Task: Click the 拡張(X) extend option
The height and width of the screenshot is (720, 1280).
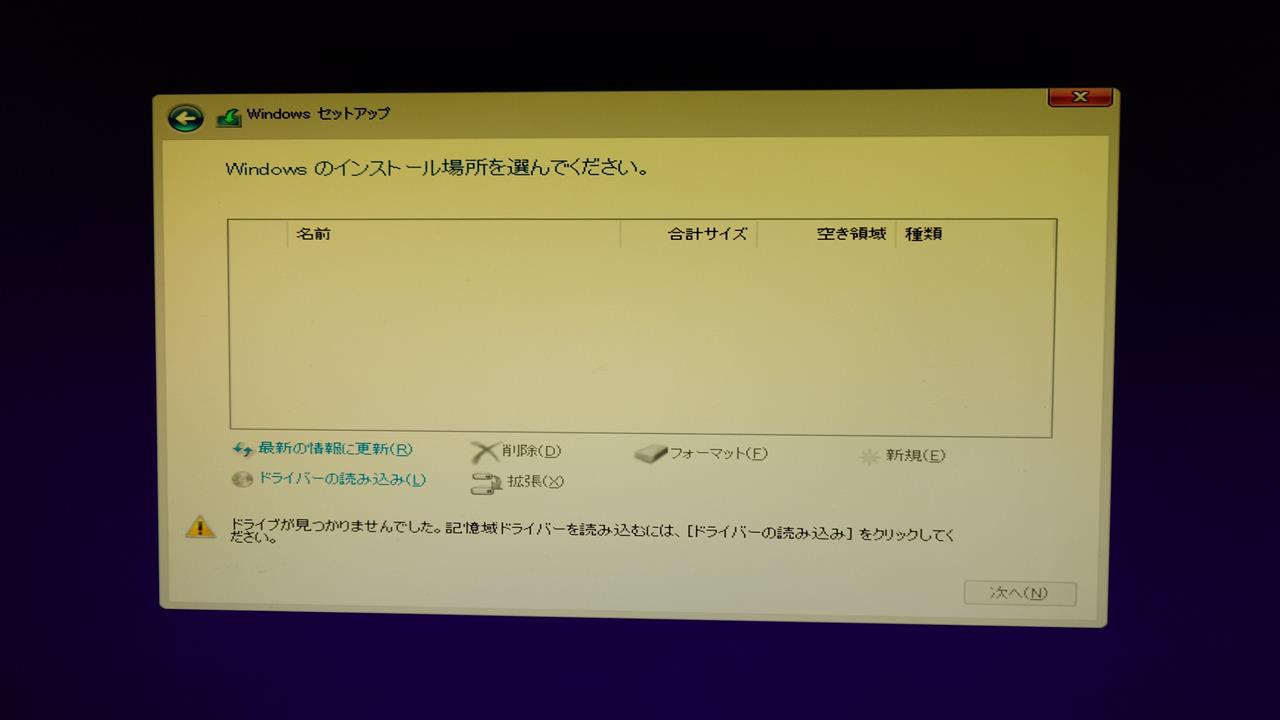Action: 536,482
